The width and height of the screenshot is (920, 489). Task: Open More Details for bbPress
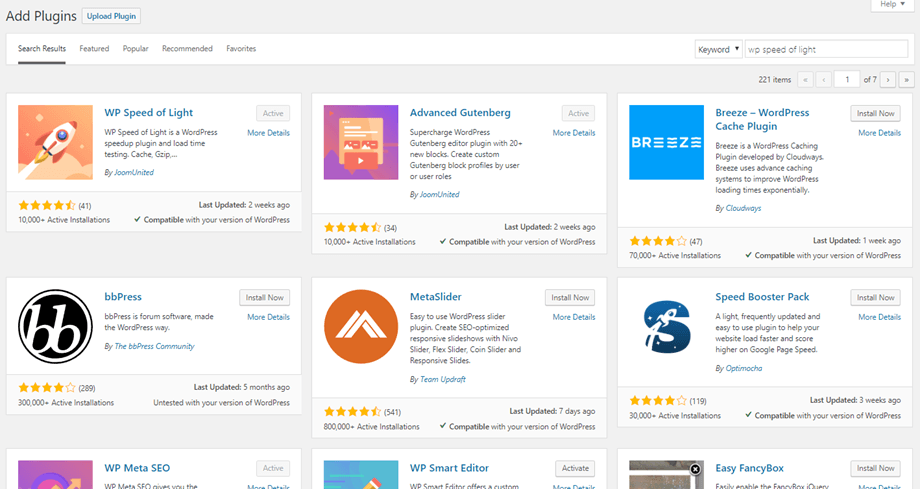[268, 317]
